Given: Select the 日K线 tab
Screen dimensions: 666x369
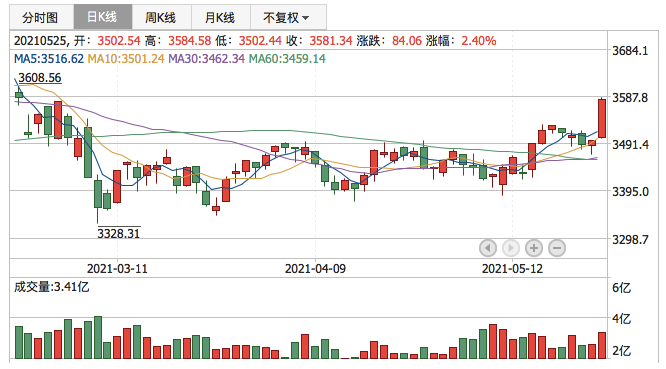Looking at the screenshot, I should (103, 17).
